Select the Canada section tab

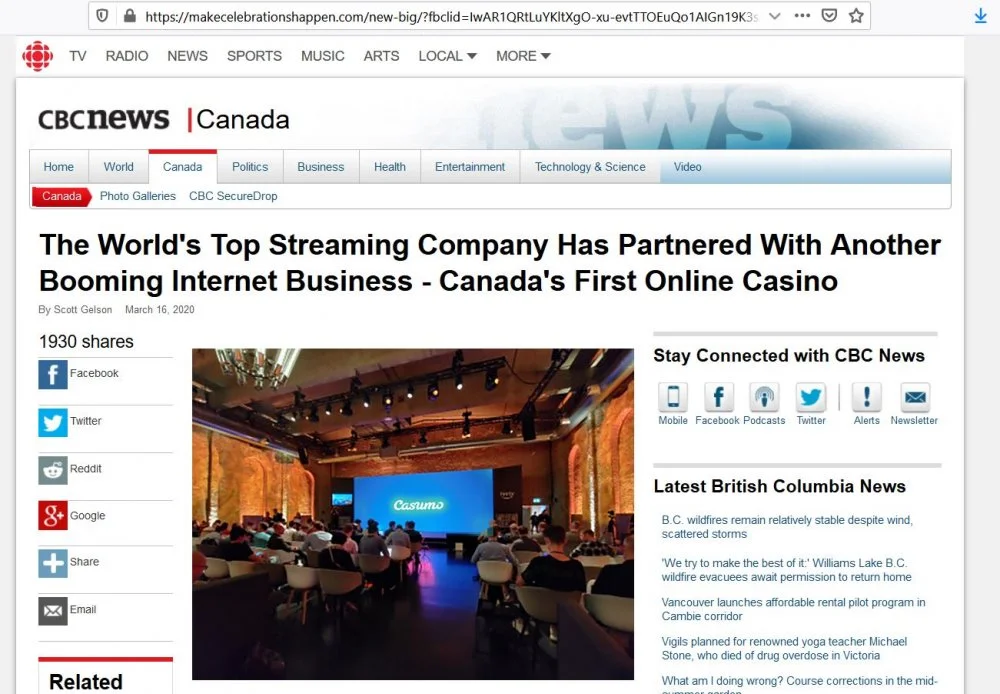(x=182, y=167)
